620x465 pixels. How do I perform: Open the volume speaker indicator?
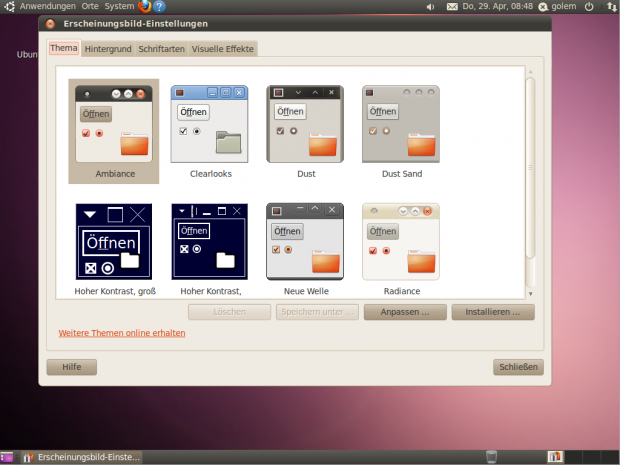point(431,7)
